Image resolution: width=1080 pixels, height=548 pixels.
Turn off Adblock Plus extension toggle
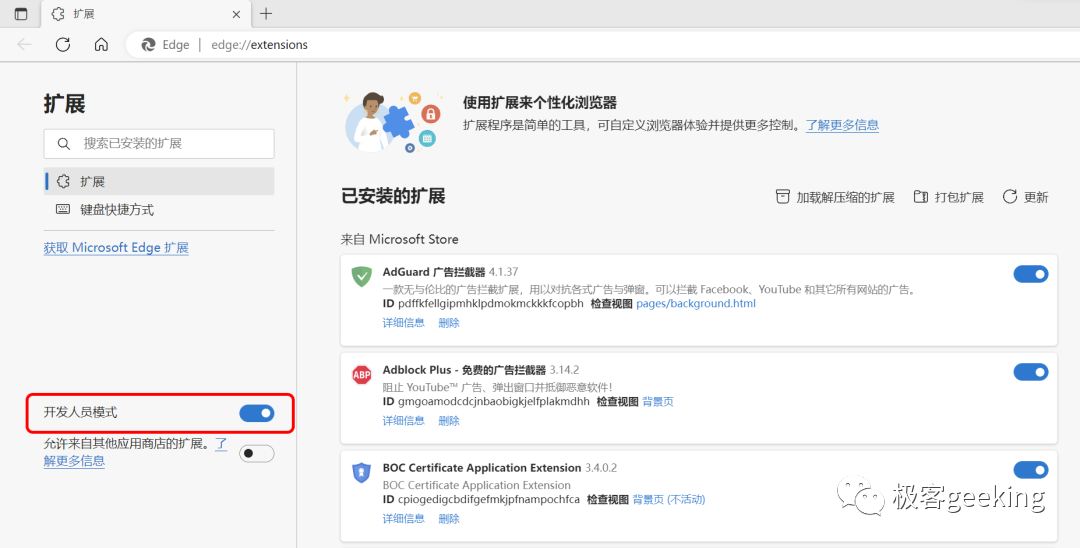pyautogui.click(x=1030, y=372)
